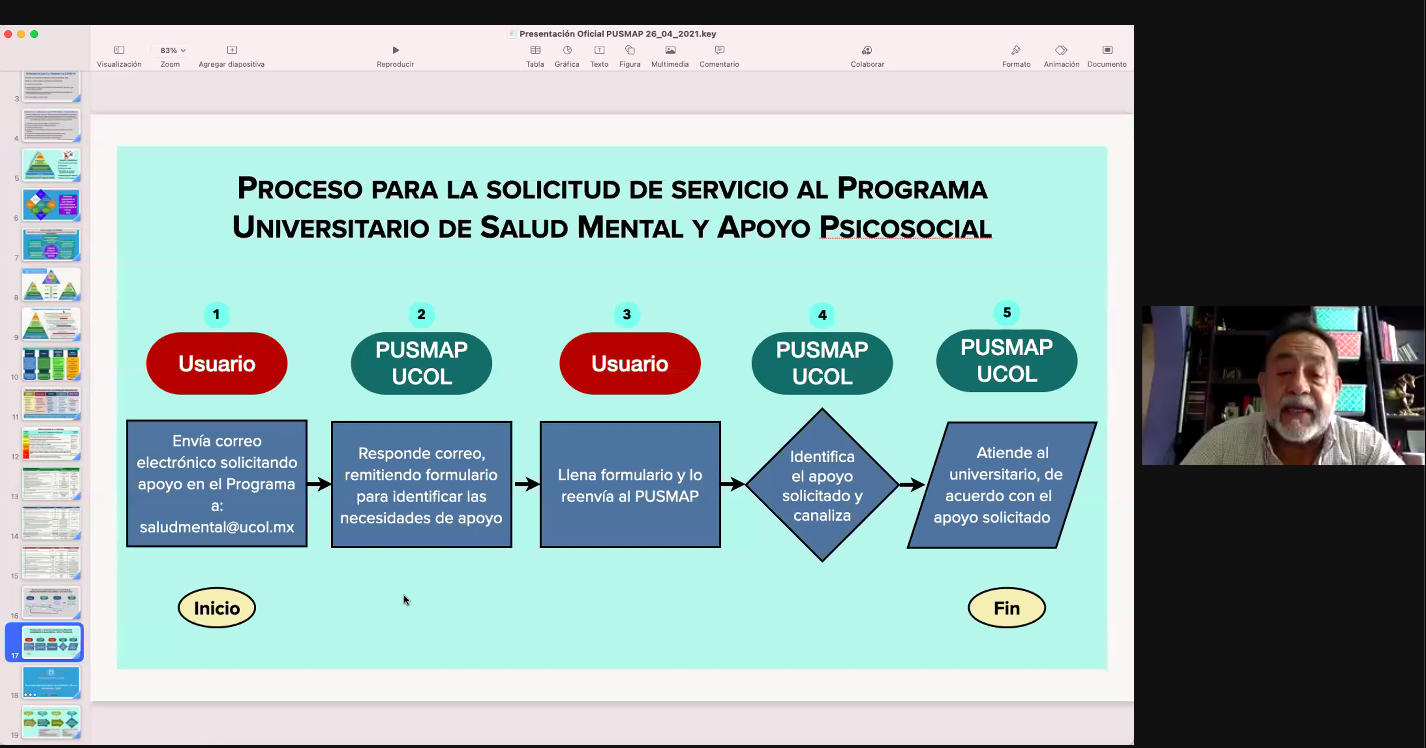
Task: Add a text box with Texto
Action: (x=599, y=50)
